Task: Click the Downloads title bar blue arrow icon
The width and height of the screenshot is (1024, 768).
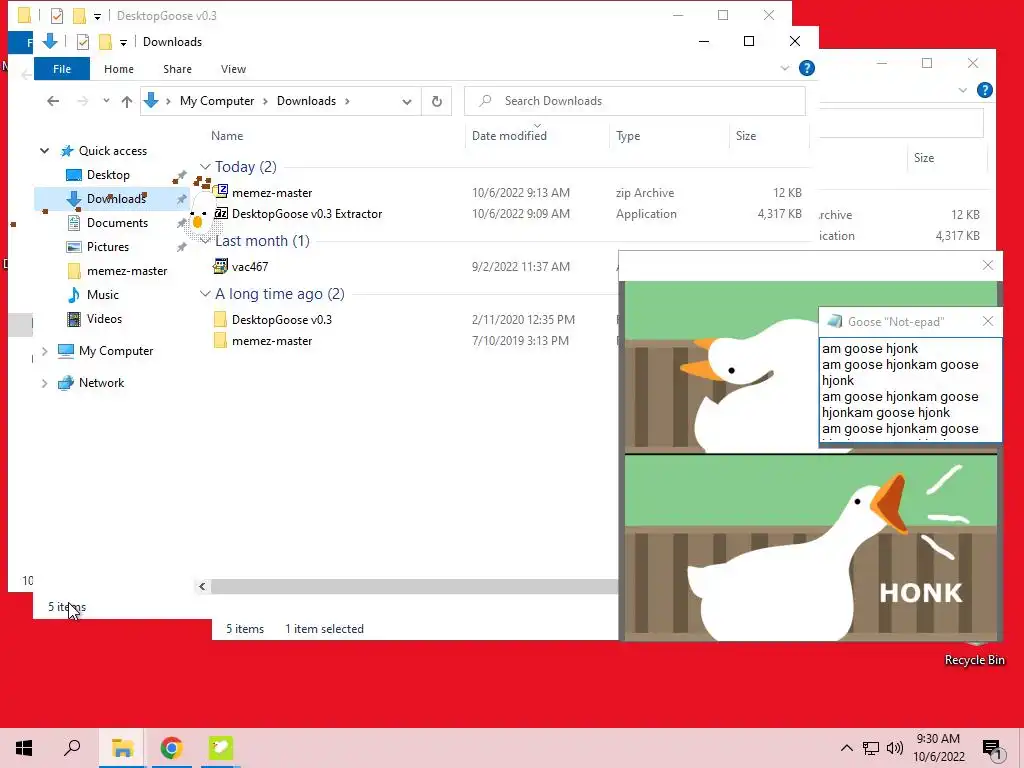Action: pyautogui.click(x=50, y=41)
